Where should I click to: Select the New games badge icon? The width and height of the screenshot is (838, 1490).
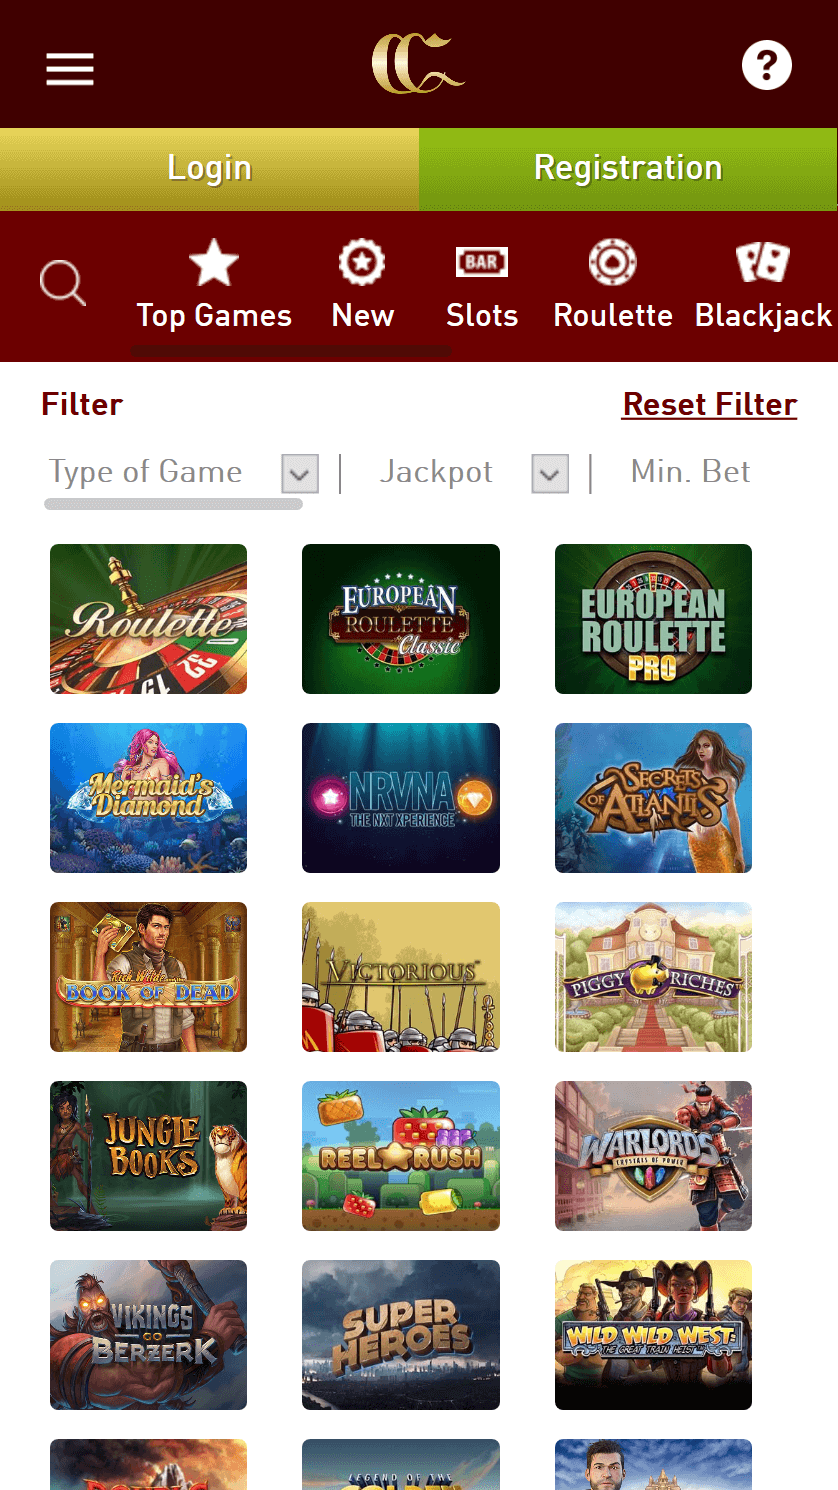pyautogui.click(x=362, y=263)
